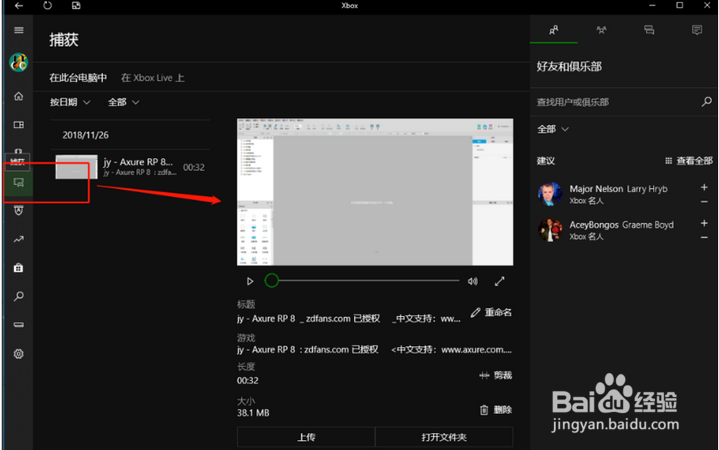719x450 pixels.
Task: Open the Microsoft Store bag icon
Action: point(19,267)
